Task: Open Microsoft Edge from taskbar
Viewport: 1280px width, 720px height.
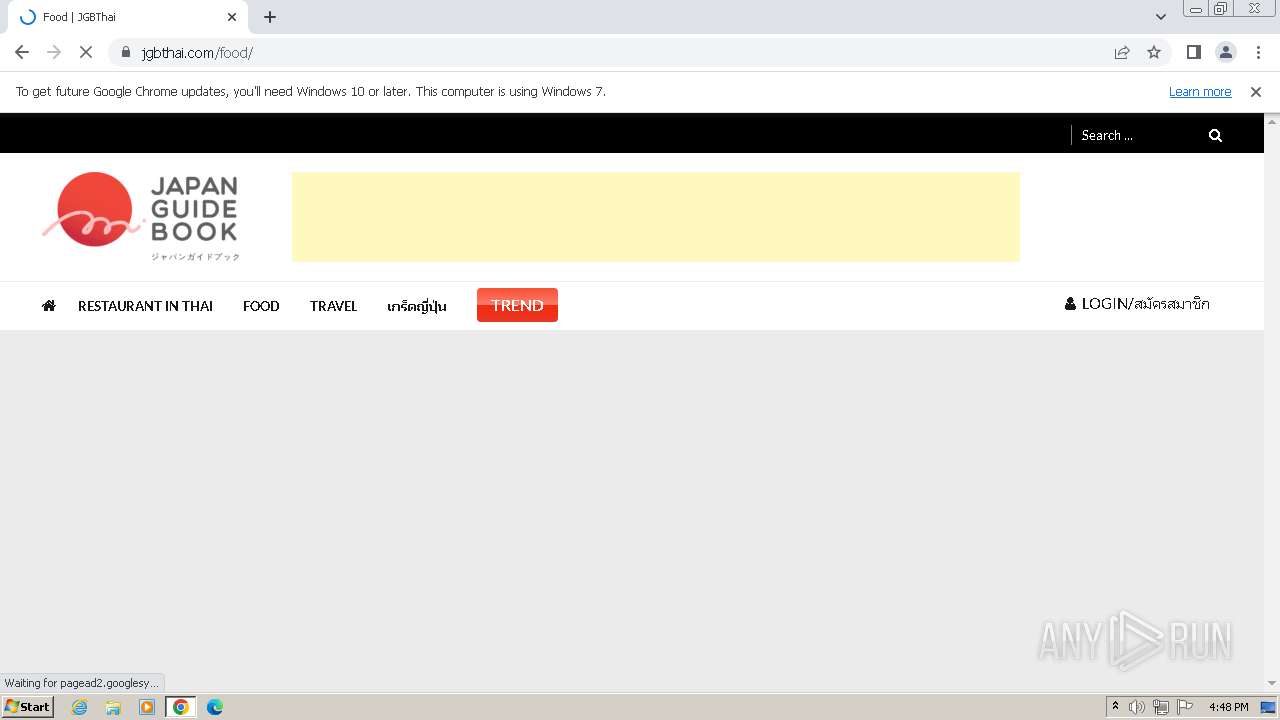Action: click(215, 707)
